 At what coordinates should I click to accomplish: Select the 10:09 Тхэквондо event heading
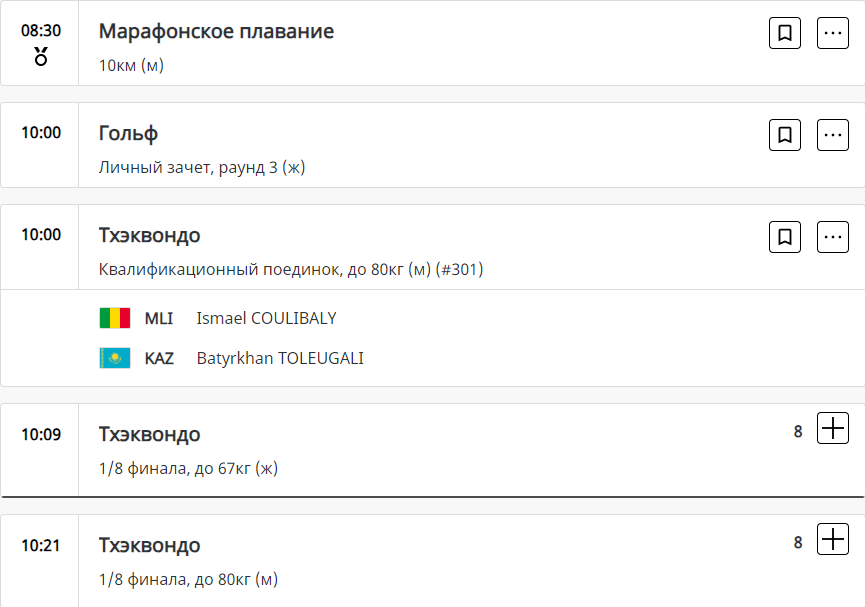click(149, 435)
